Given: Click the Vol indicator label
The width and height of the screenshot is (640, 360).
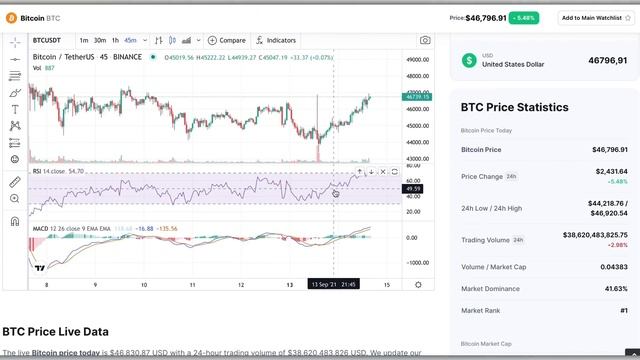Looking at the screenshot, I should [37, 68].
